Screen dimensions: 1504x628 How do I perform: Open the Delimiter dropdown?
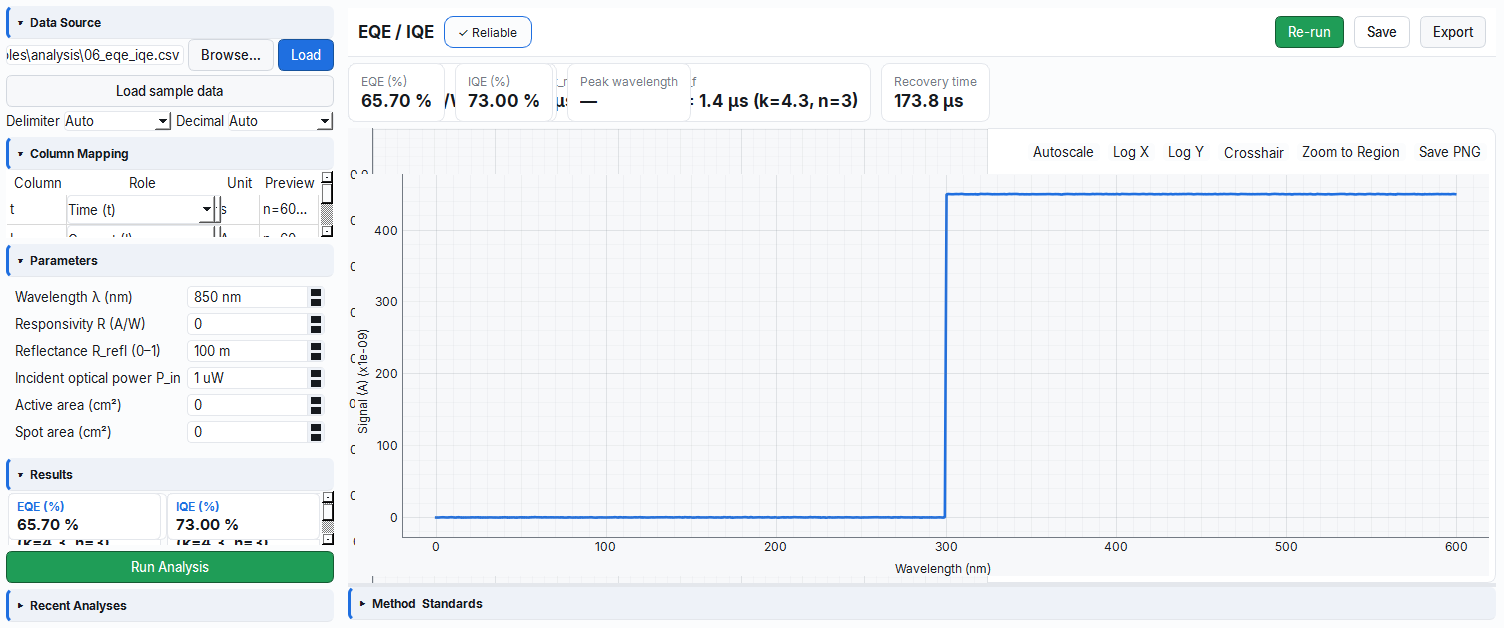(118, 121)
